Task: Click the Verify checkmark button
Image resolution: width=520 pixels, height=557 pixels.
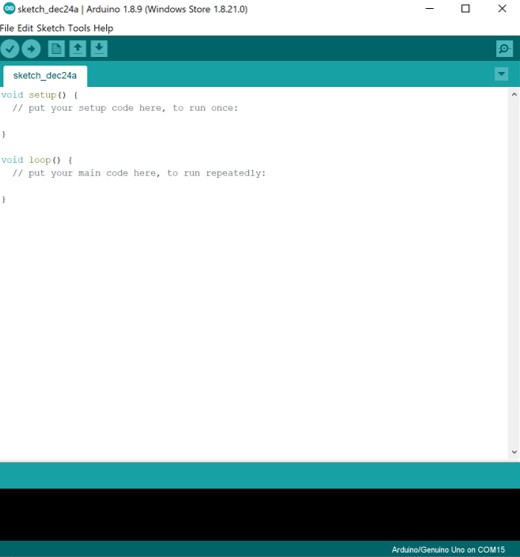Action: click(x=10, y=49)
